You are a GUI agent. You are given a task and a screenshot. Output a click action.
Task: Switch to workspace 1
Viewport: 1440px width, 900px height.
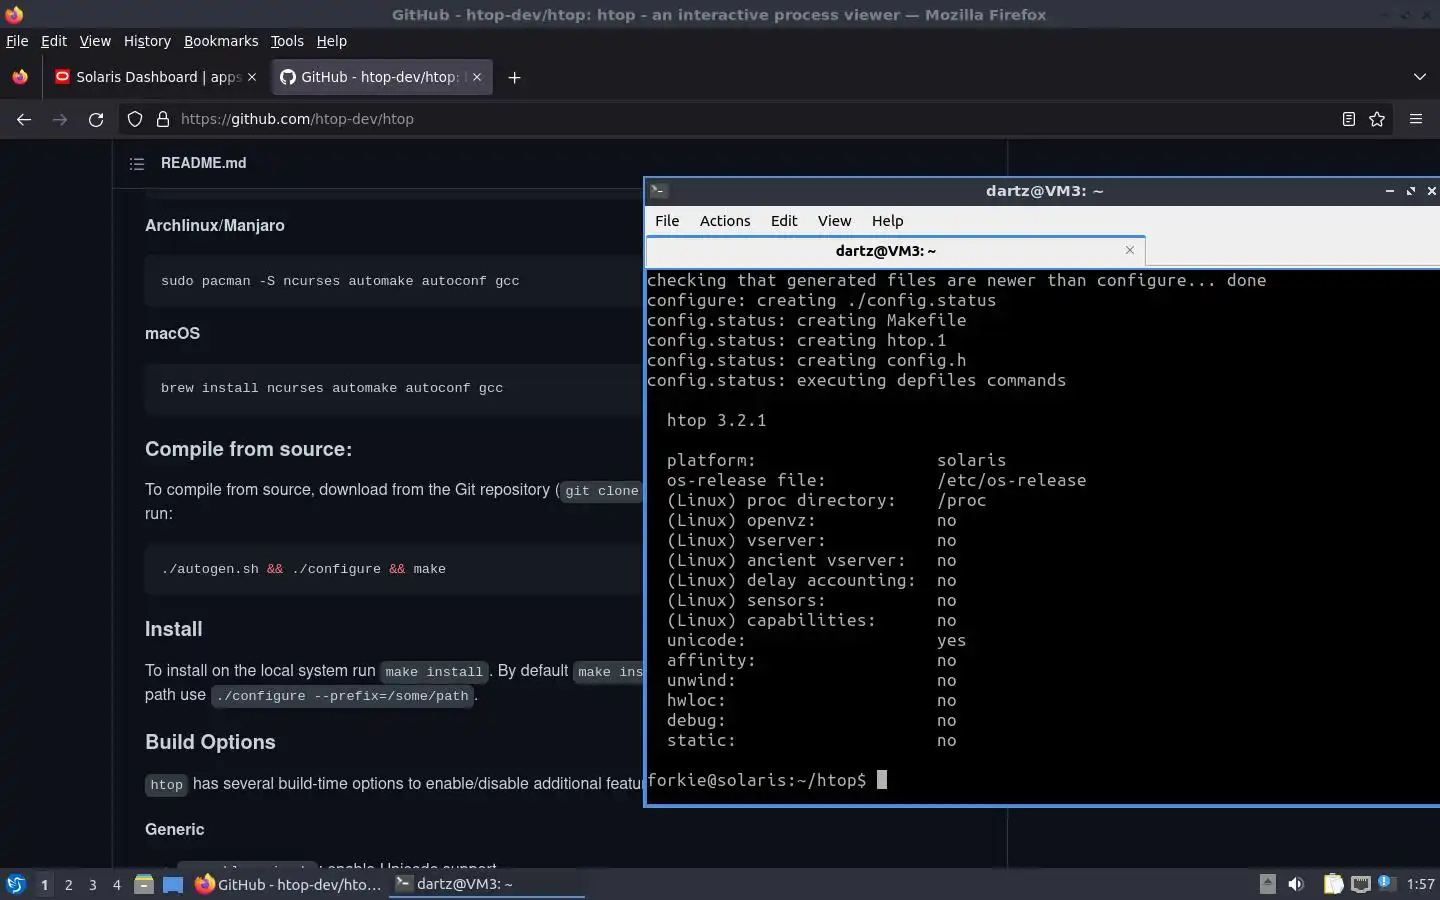point(44,884)
